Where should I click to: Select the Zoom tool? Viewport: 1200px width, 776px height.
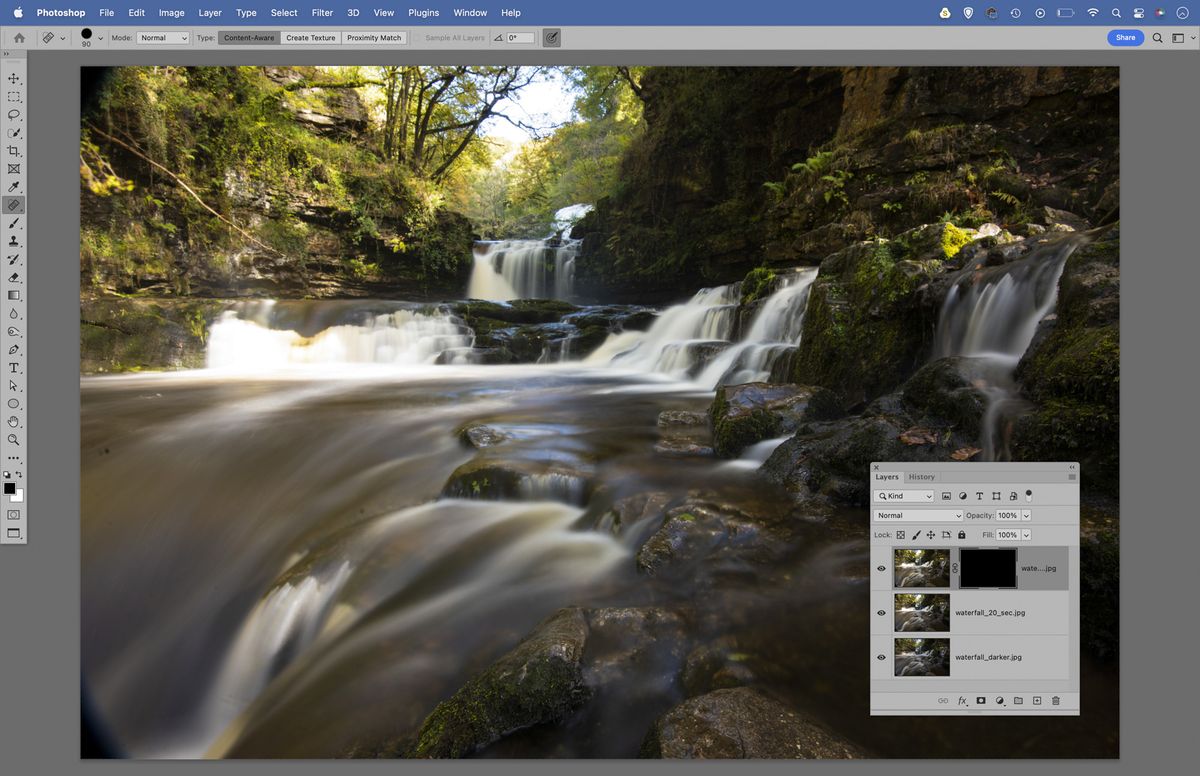(x=14, y=440)
